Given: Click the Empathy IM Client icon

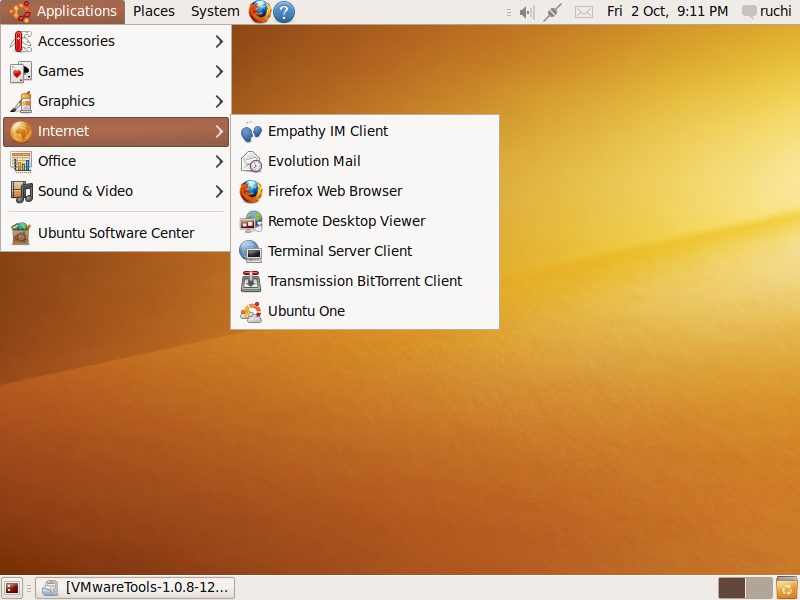Looking at the screenshot, I should click(x=251, y=132).
